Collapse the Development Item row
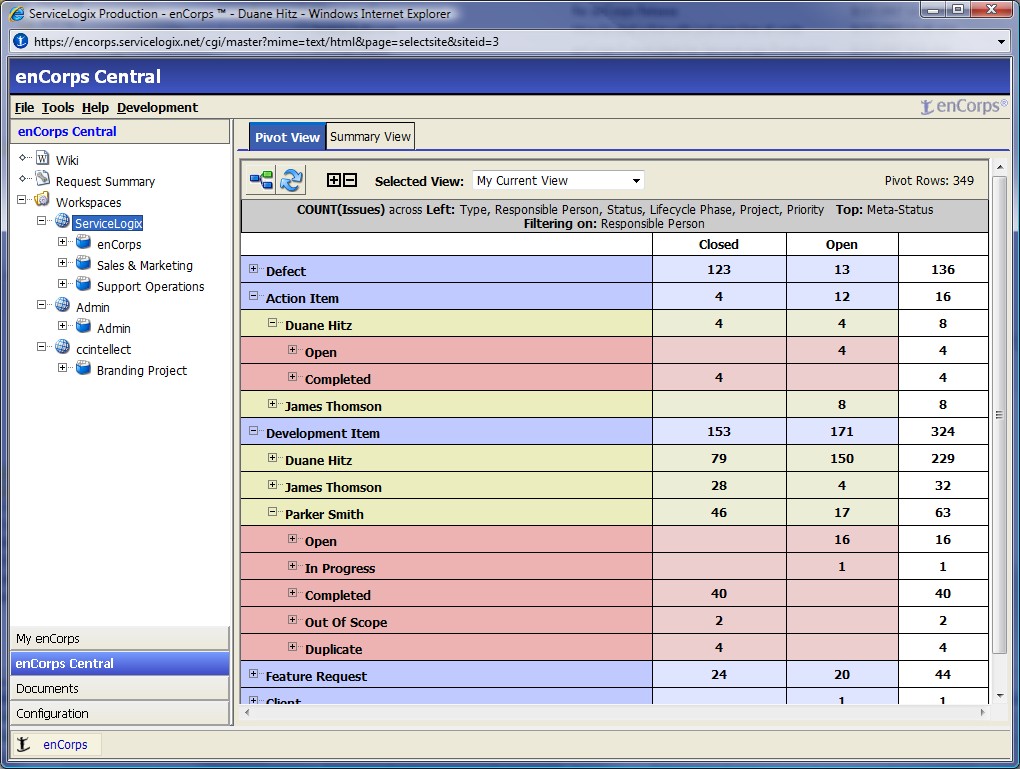 [254, 430]
